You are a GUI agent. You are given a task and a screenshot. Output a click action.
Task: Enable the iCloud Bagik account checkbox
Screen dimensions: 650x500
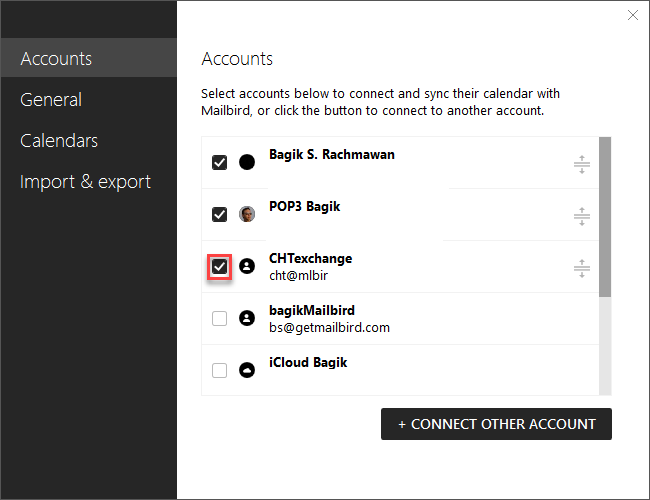tap(219, 370)
